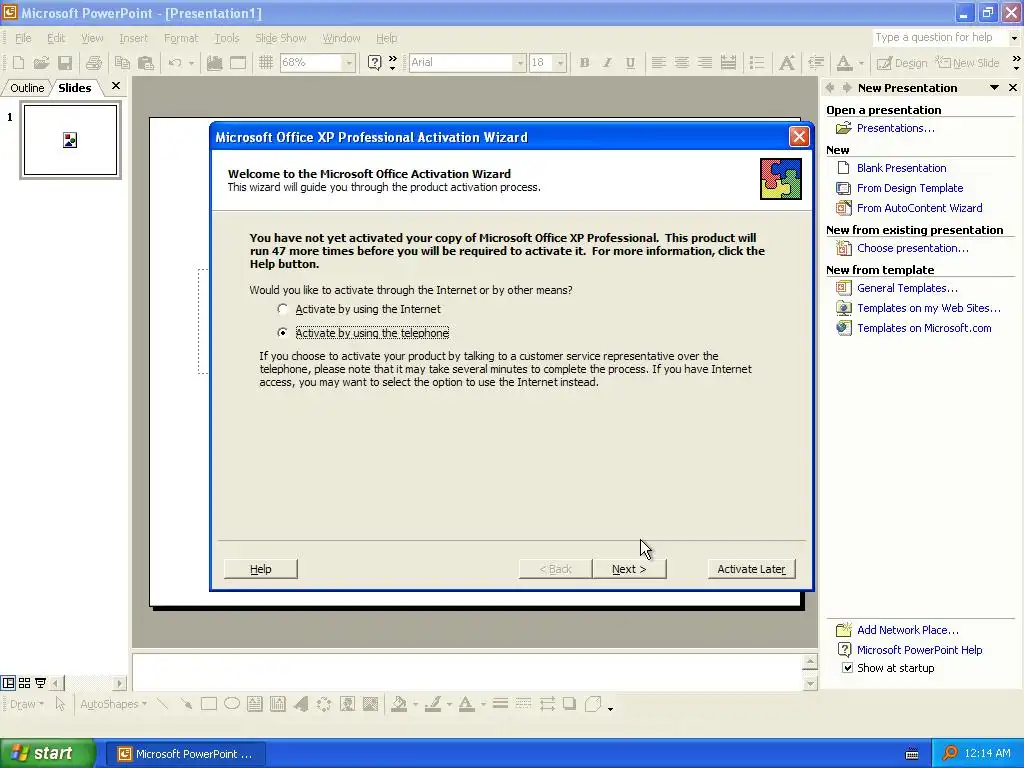This screenshot has height=768, width=1024.
Task: Click Font Color swatch on Drawing toolbar
Action: [466, 704]
